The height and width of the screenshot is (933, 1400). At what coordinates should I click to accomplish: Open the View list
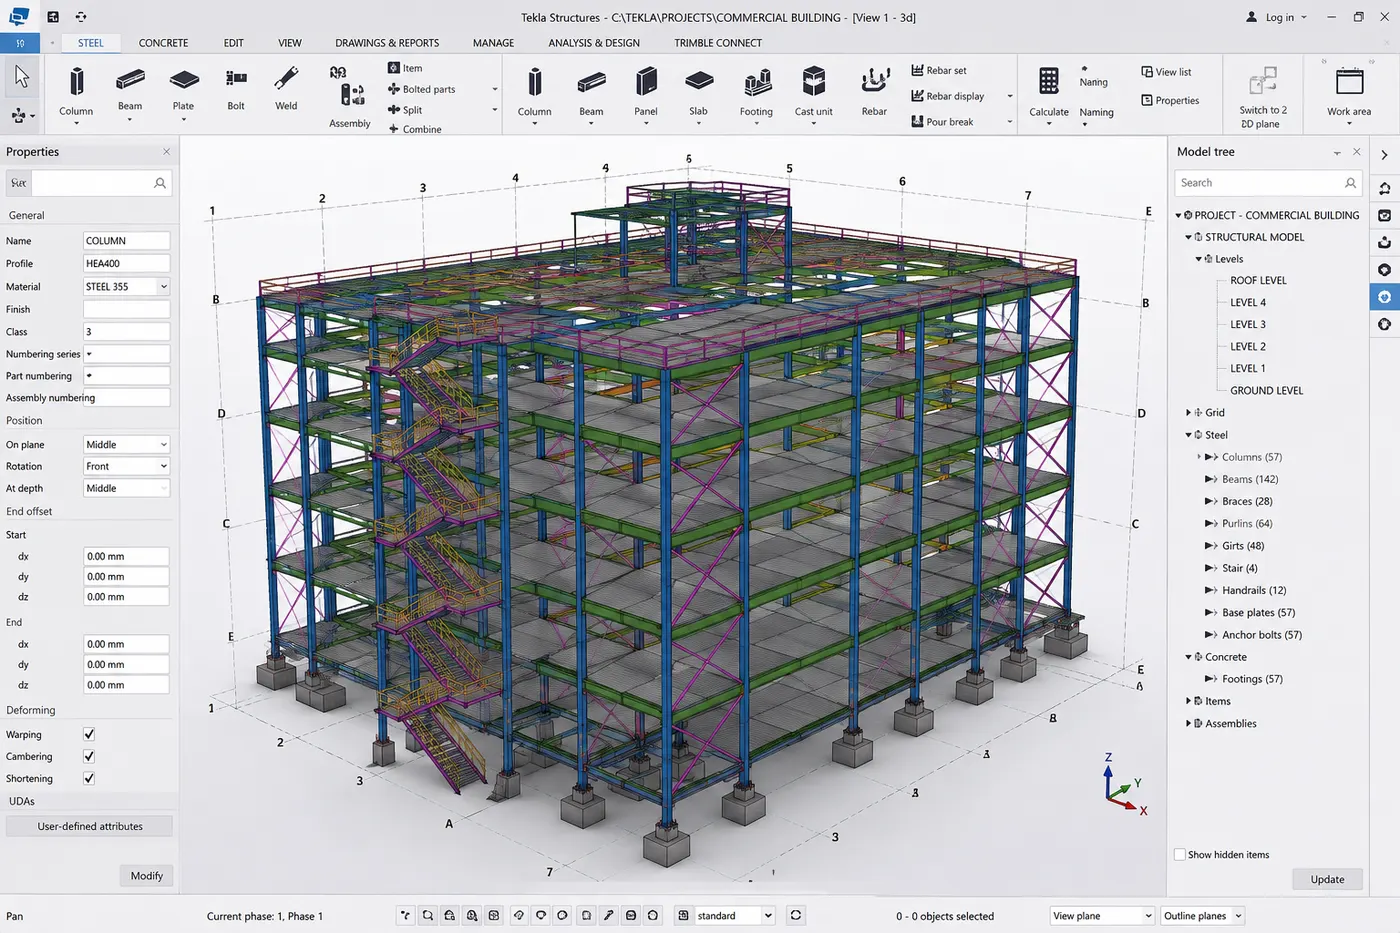pos(1166,72)
